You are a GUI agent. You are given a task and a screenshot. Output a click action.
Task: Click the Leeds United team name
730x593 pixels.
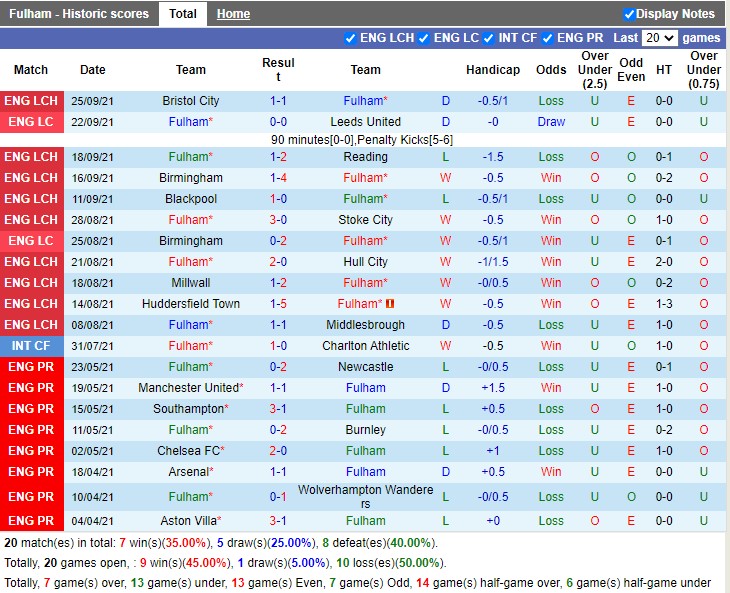coord(365,122)
